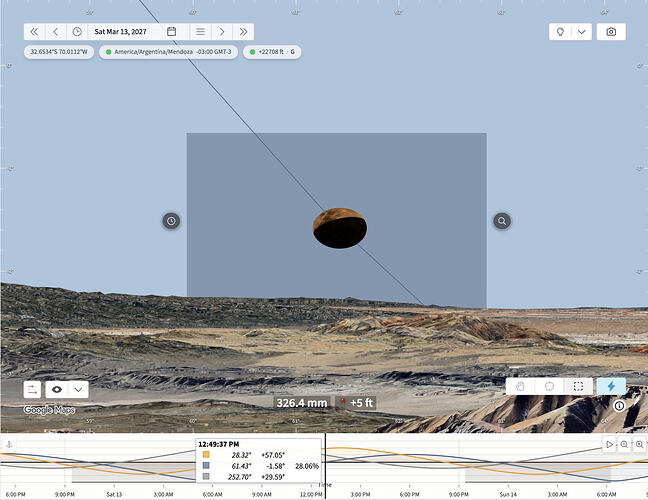Open the calendar date picker icon
Screen dimensions: 648x500
172,32
